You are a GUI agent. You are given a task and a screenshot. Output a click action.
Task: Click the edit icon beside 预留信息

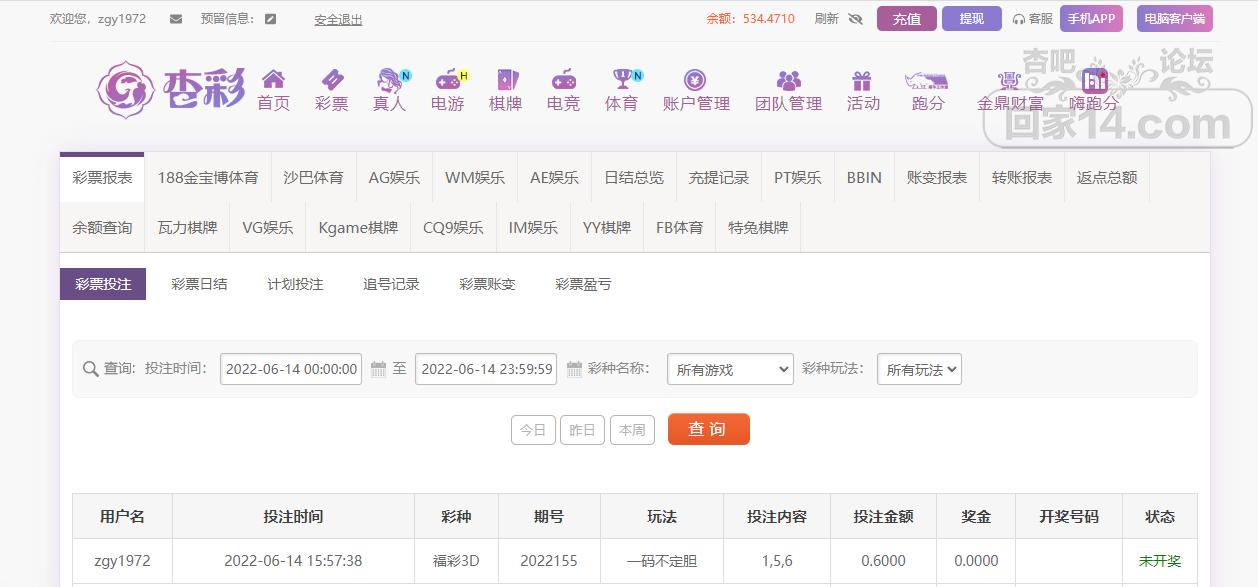coord(270,19)
